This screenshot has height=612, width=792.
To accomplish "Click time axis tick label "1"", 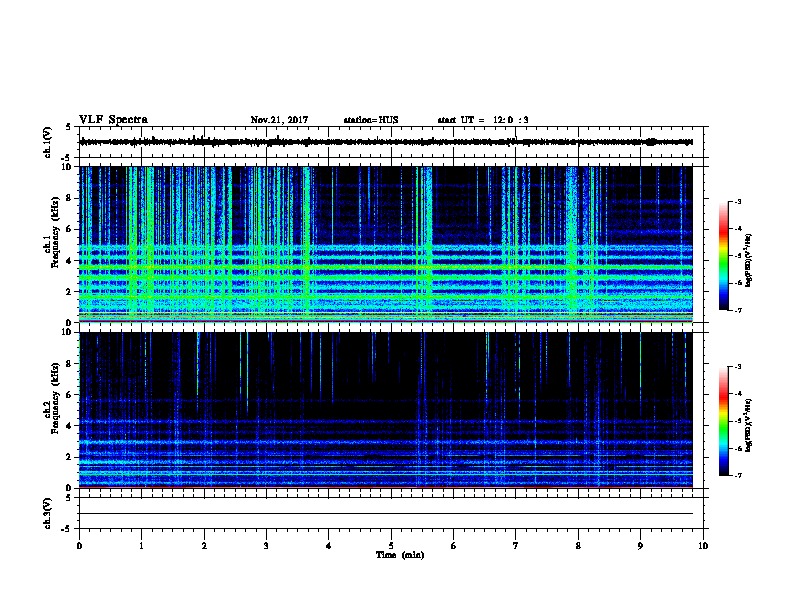I will click(141, 545).
